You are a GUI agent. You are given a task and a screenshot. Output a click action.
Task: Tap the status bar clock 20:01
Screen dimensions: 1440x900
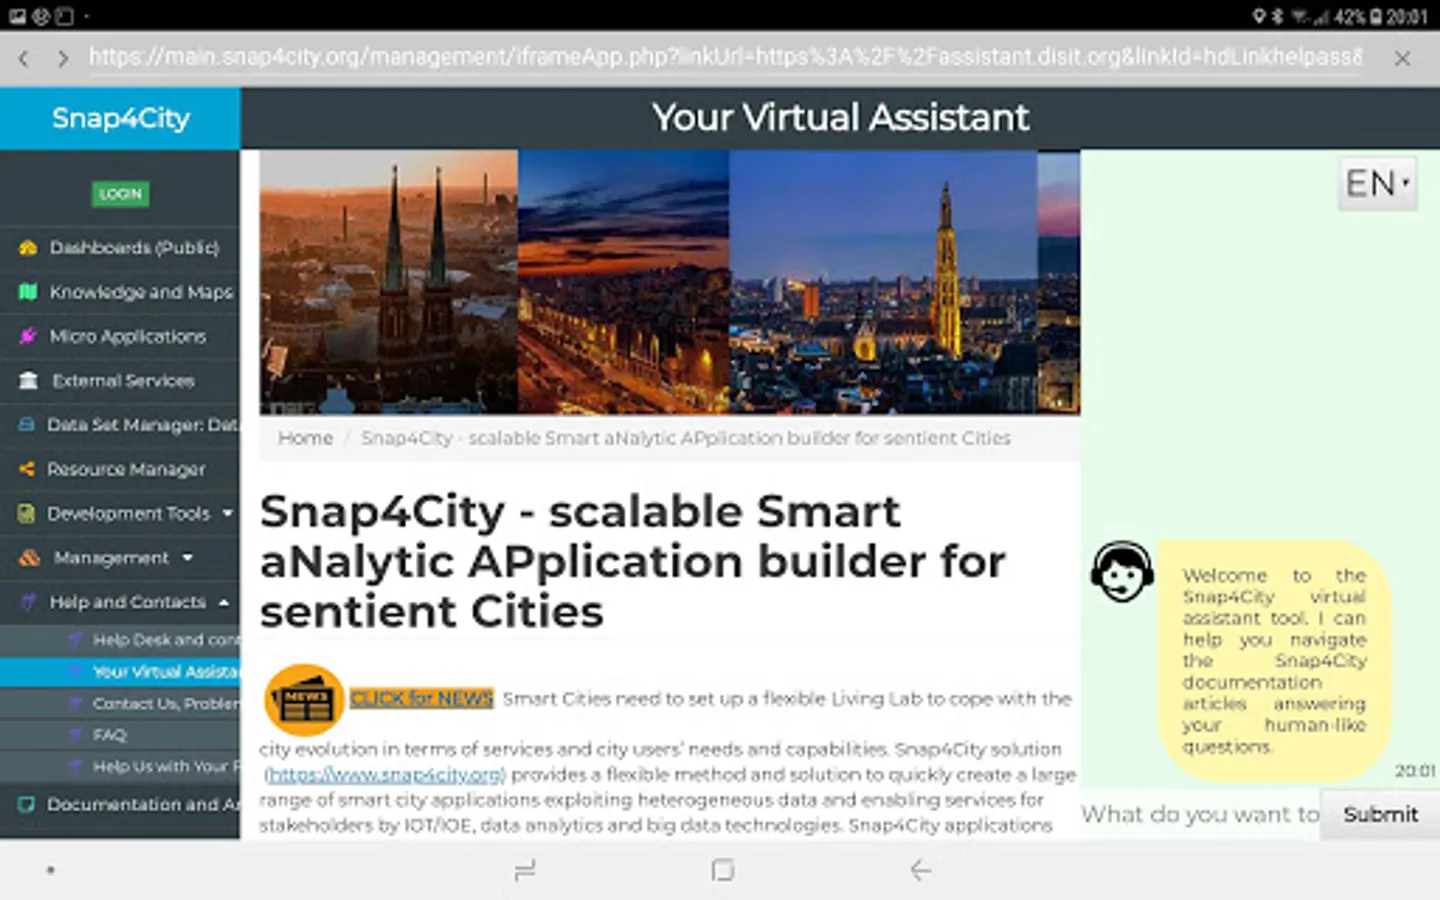tap(1407, 16)
